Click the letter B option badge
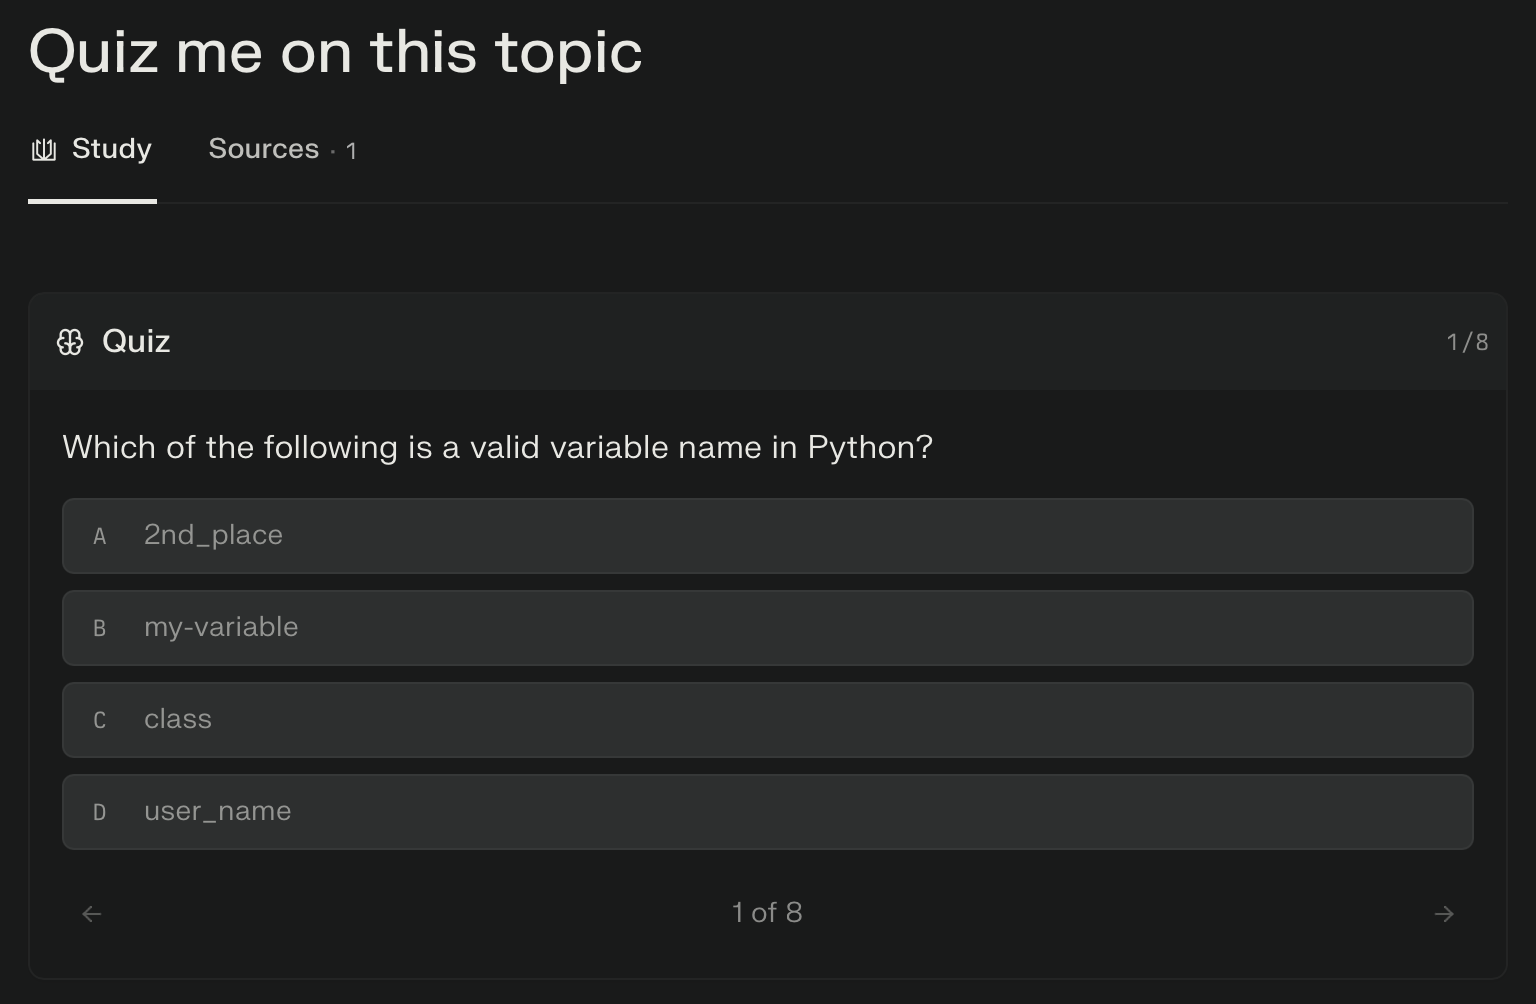Viewport: 1536px width, 1004px height. point(99,629)
